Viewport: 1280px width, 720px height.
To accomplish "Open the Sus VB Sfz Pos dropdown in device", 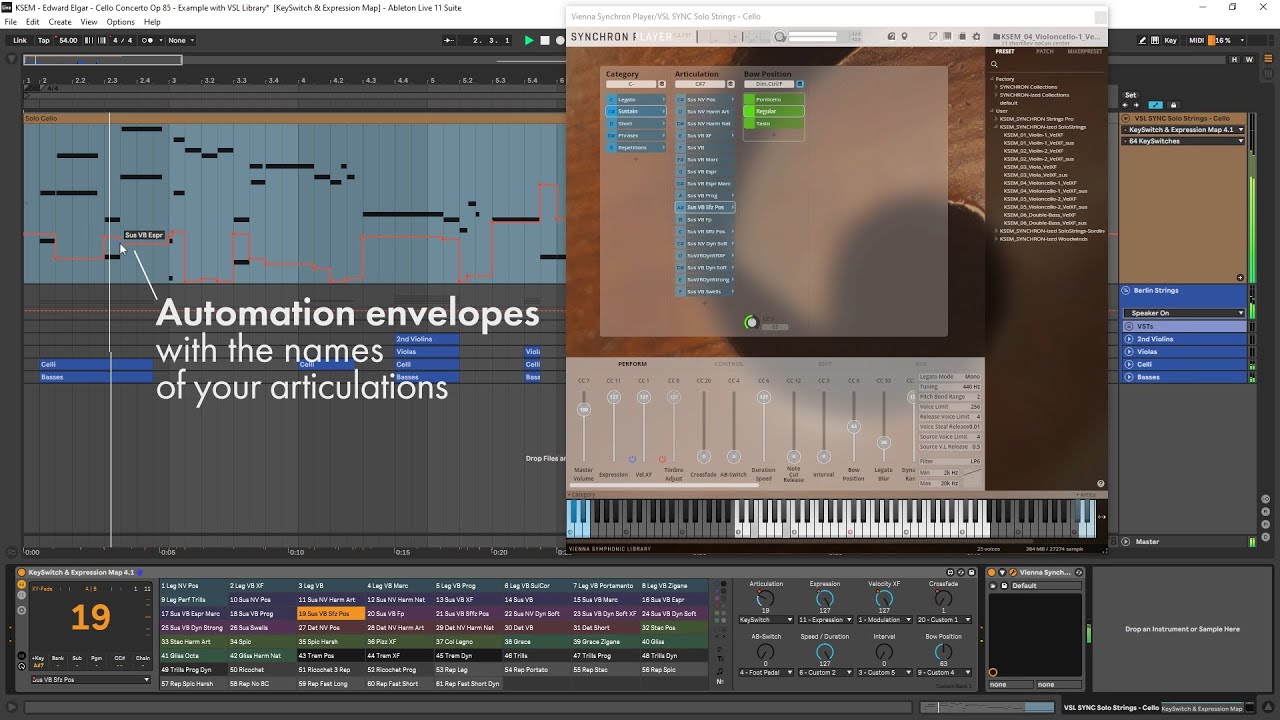I will 90,680.
